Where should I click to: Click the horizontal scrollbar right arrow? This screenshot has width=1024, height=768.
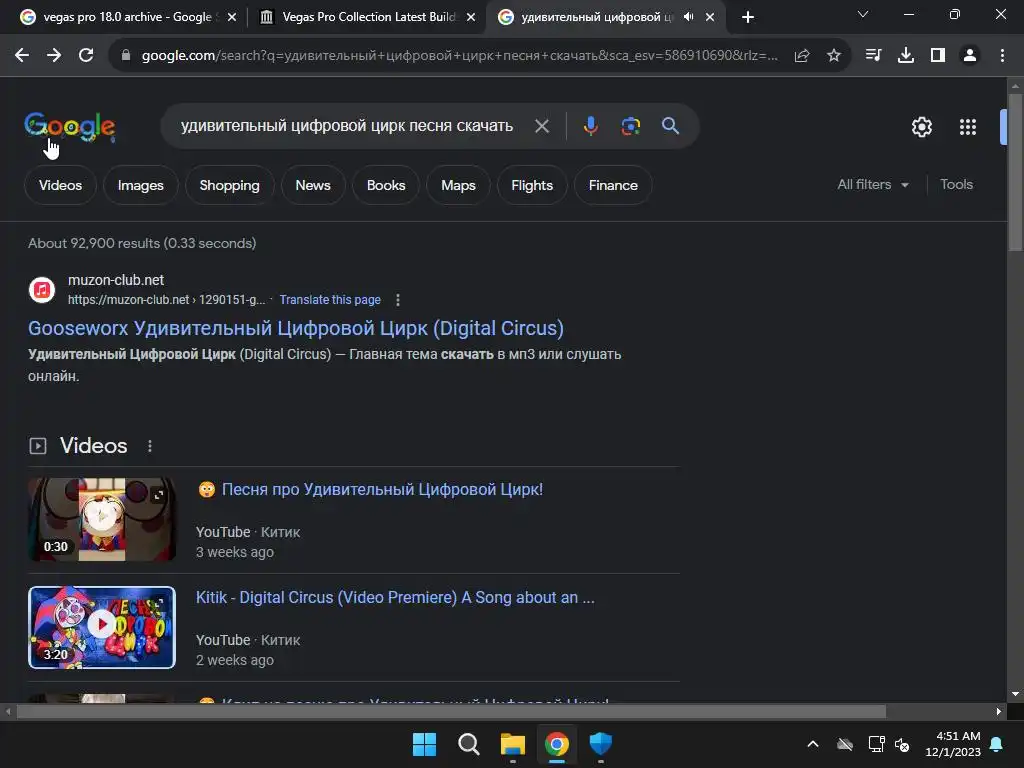click(999, 712)
